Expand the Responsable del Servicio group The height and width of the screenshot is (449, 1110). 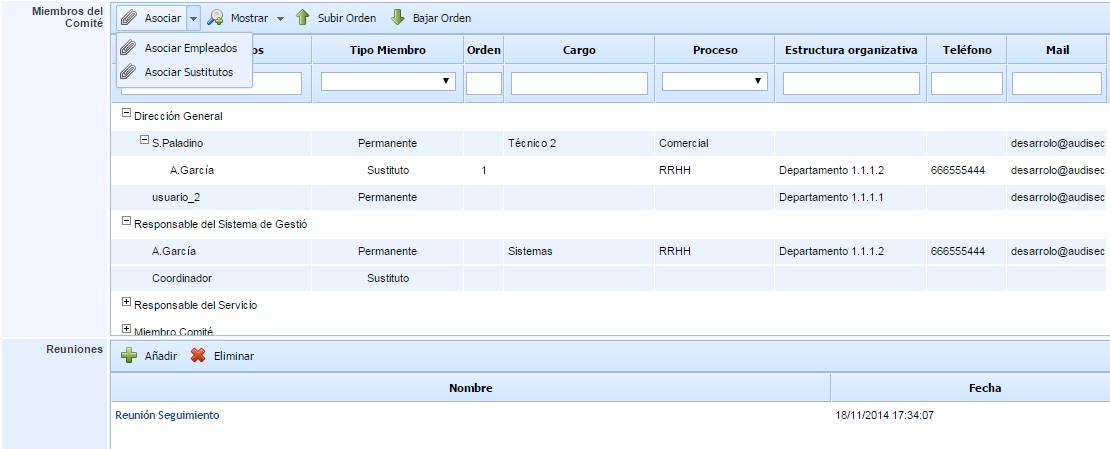126,302
